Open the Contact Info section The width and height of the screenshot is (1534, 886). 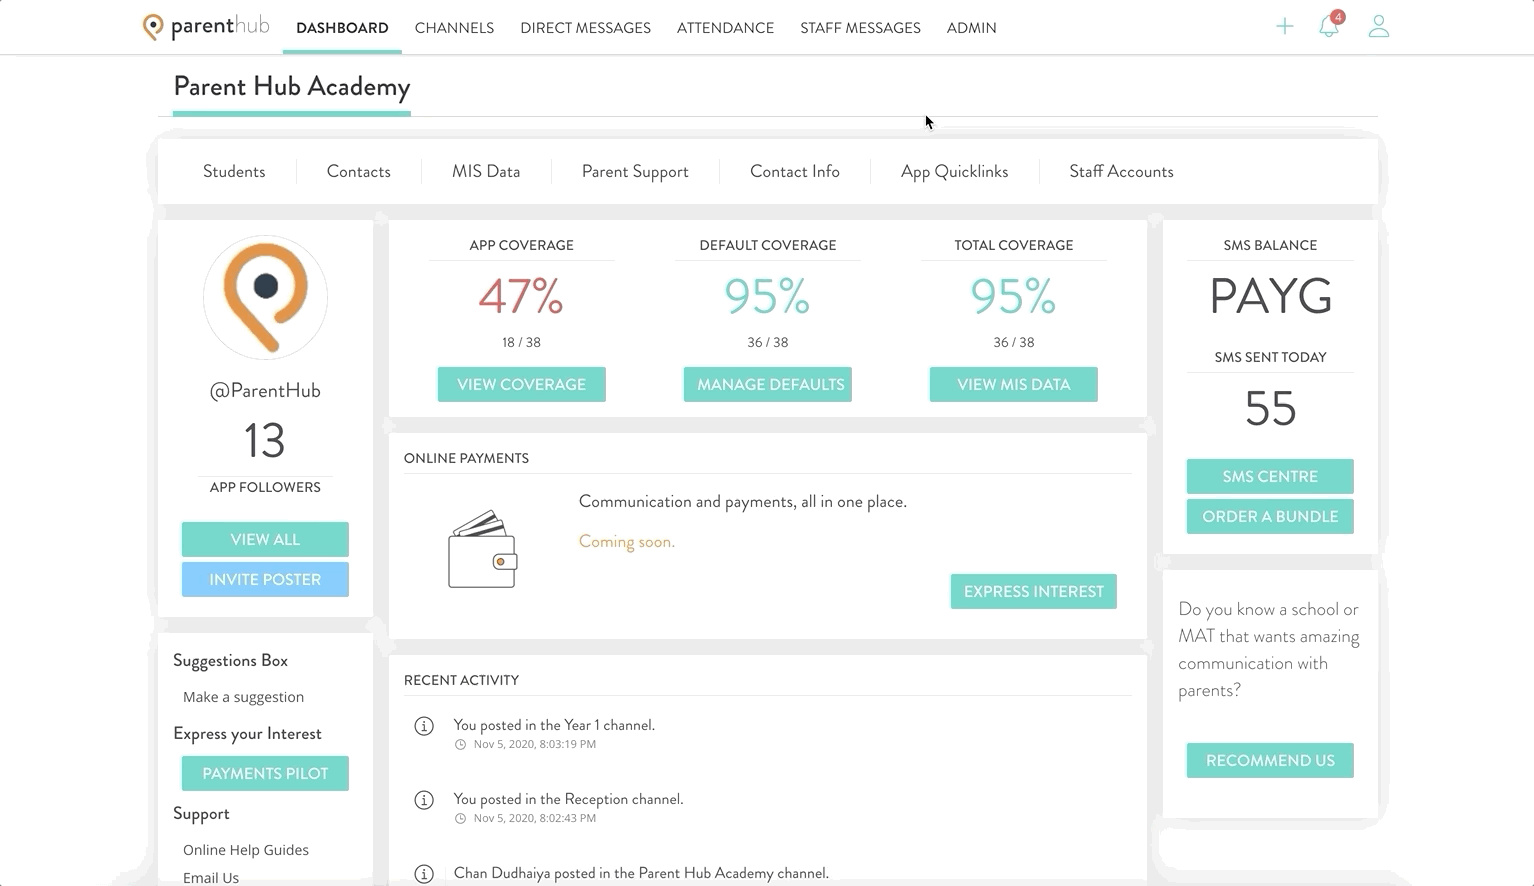coord(795,172)
